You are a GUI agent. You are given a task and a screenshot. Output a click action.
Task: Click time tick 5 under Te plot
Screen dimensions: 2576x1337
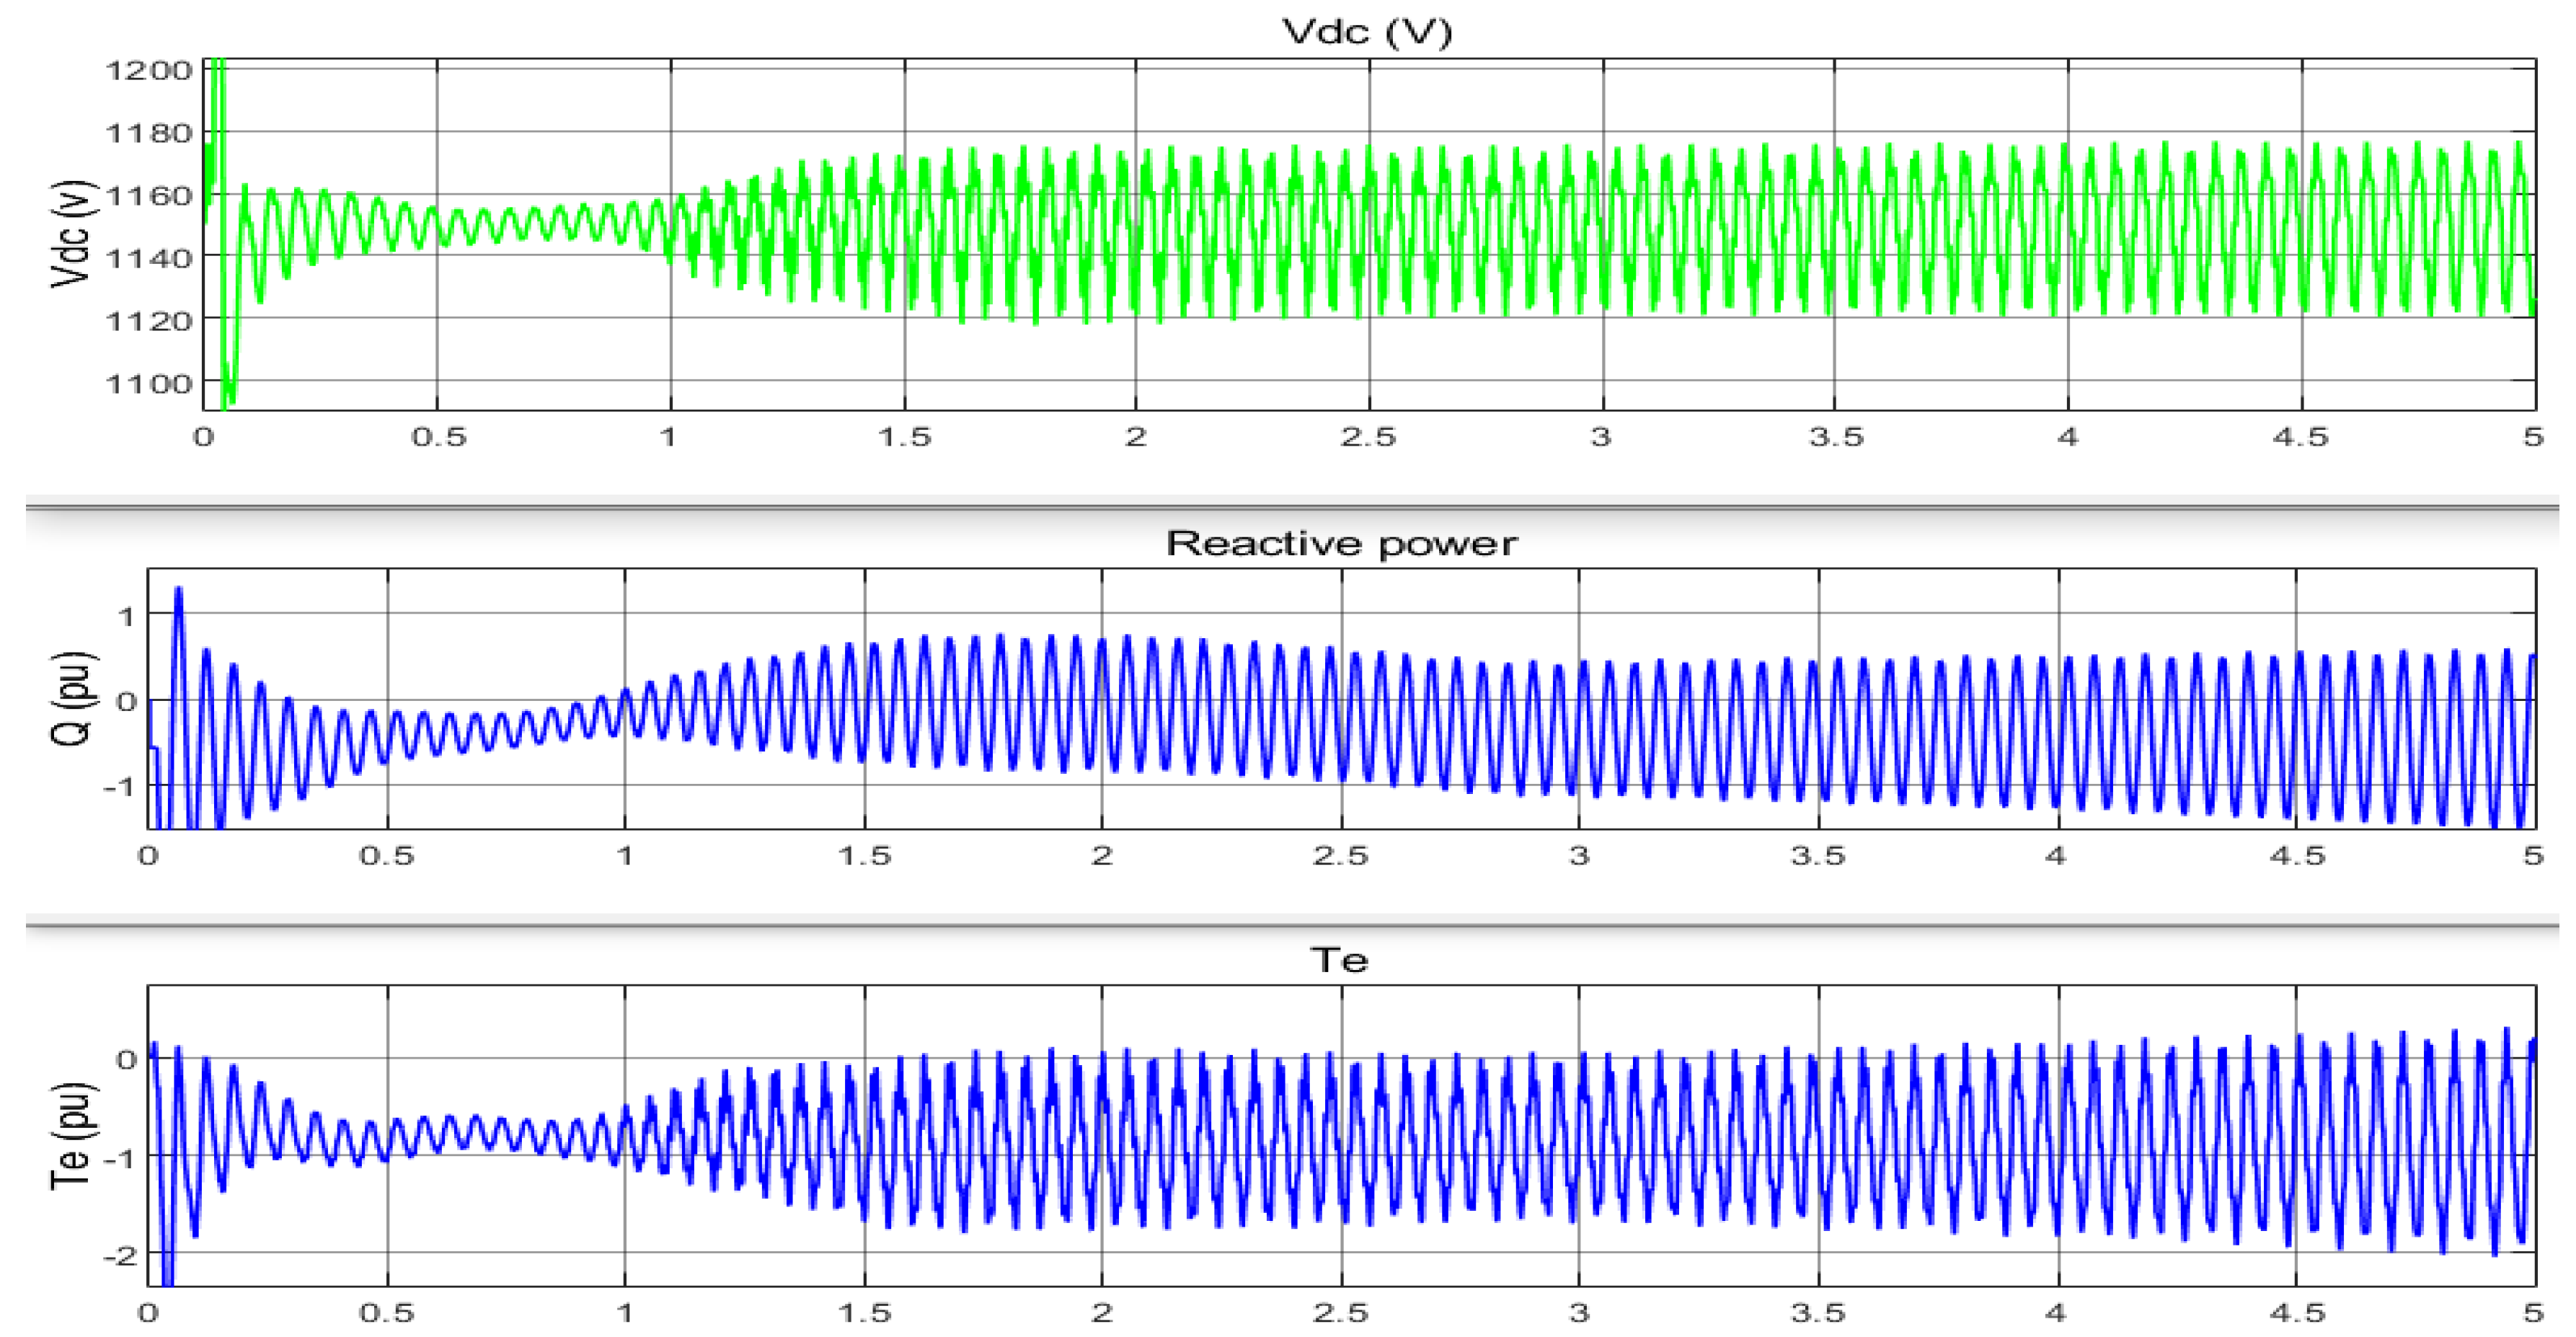click(x=2532, y=1312)
